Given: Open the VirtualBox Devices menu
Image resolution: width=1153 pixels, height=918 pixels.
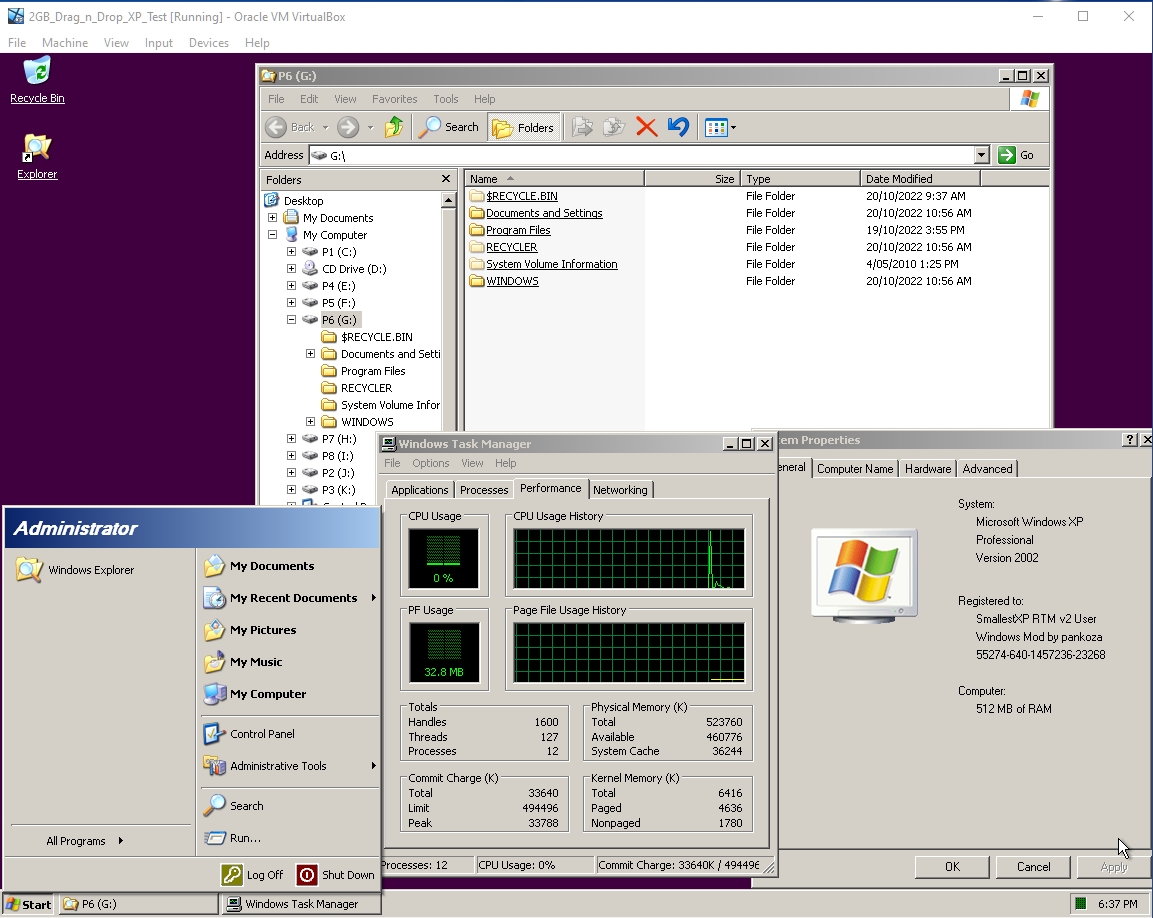Looking at the screenshot, I should (209, 43).
